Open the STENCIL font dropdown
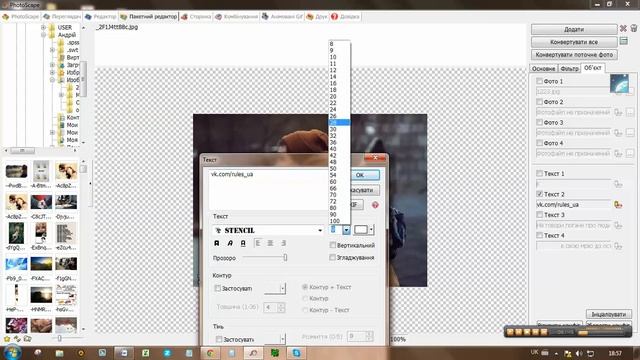Screen dimensions: 640x360 point(320,231)
